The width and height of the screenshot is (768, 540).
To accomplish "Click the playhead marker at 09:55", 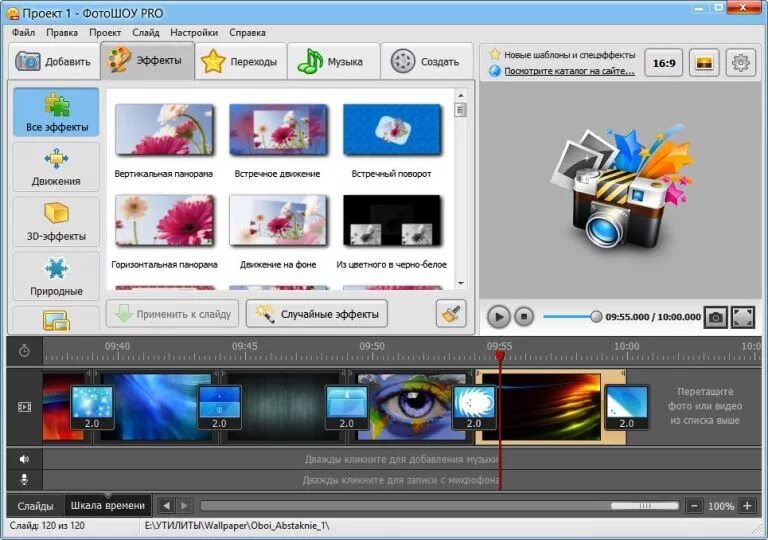I will (500, 356).
